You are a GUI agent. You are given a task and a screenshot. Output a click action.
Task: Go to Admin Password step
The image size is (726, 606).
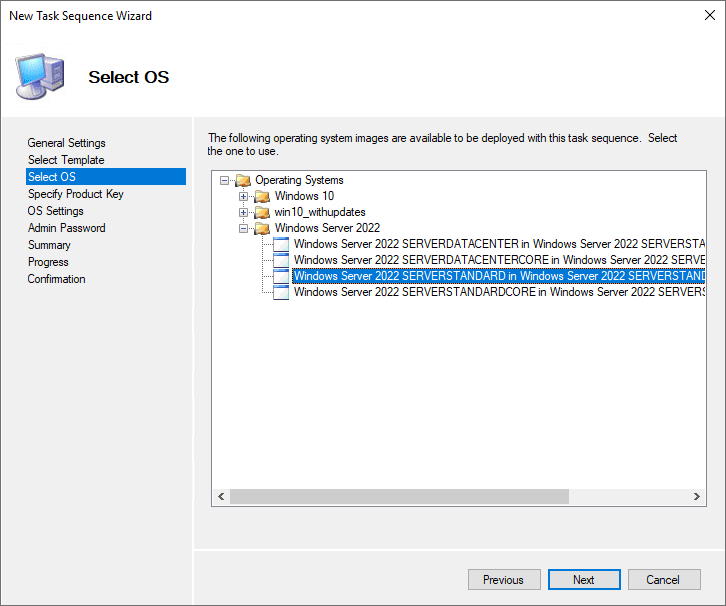(67, 228)
